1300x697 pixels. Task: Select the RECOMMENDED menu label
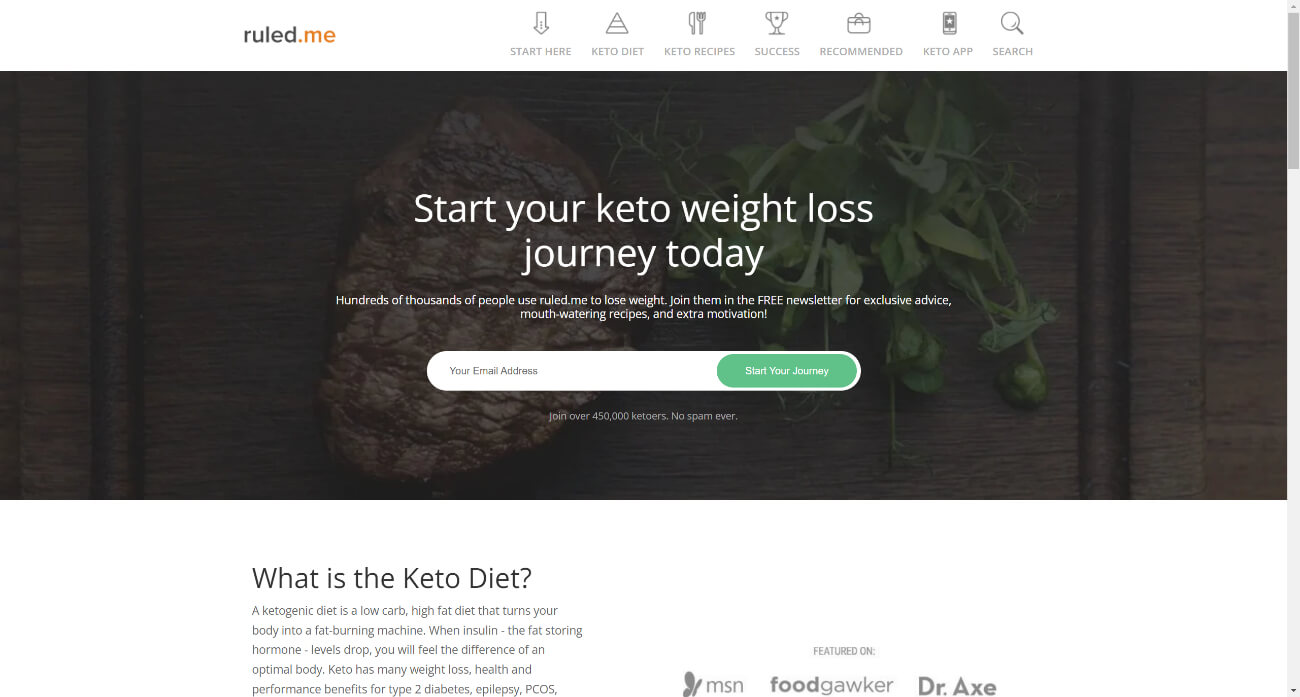pos(861,52)
